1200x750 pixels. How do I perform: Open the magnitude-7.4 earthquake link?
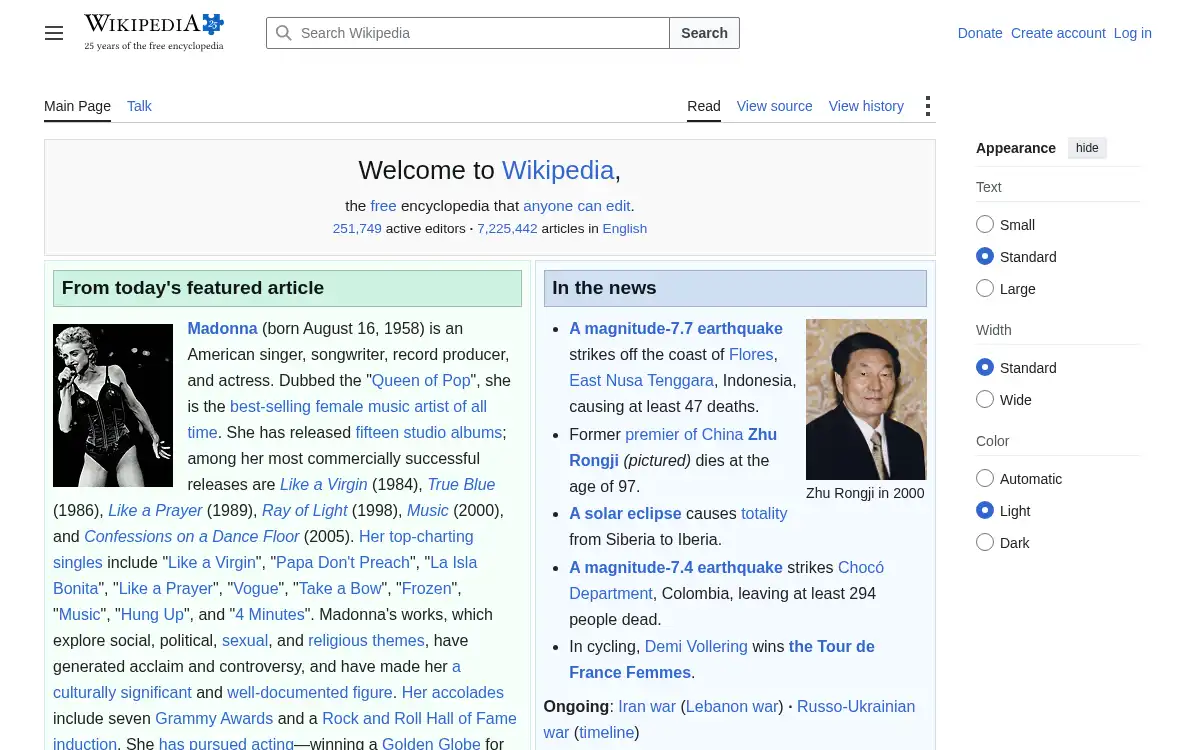pos(676,567)
